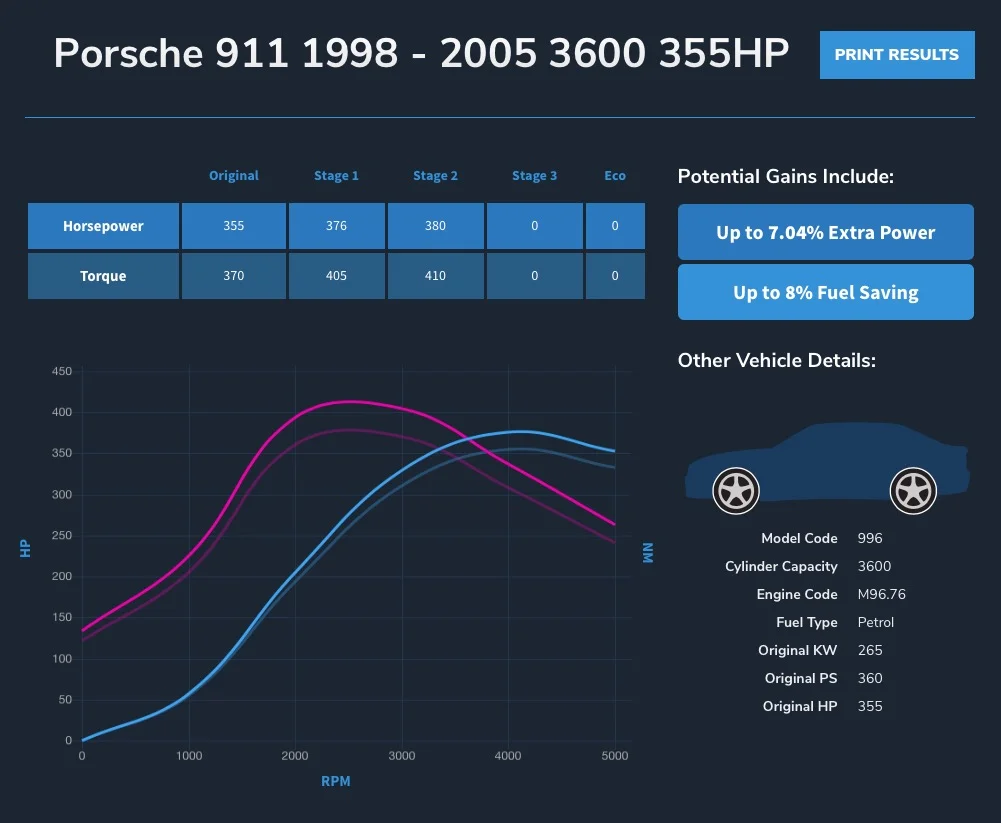
Task: Click the car silhouette image
Action: coord(827,467)
